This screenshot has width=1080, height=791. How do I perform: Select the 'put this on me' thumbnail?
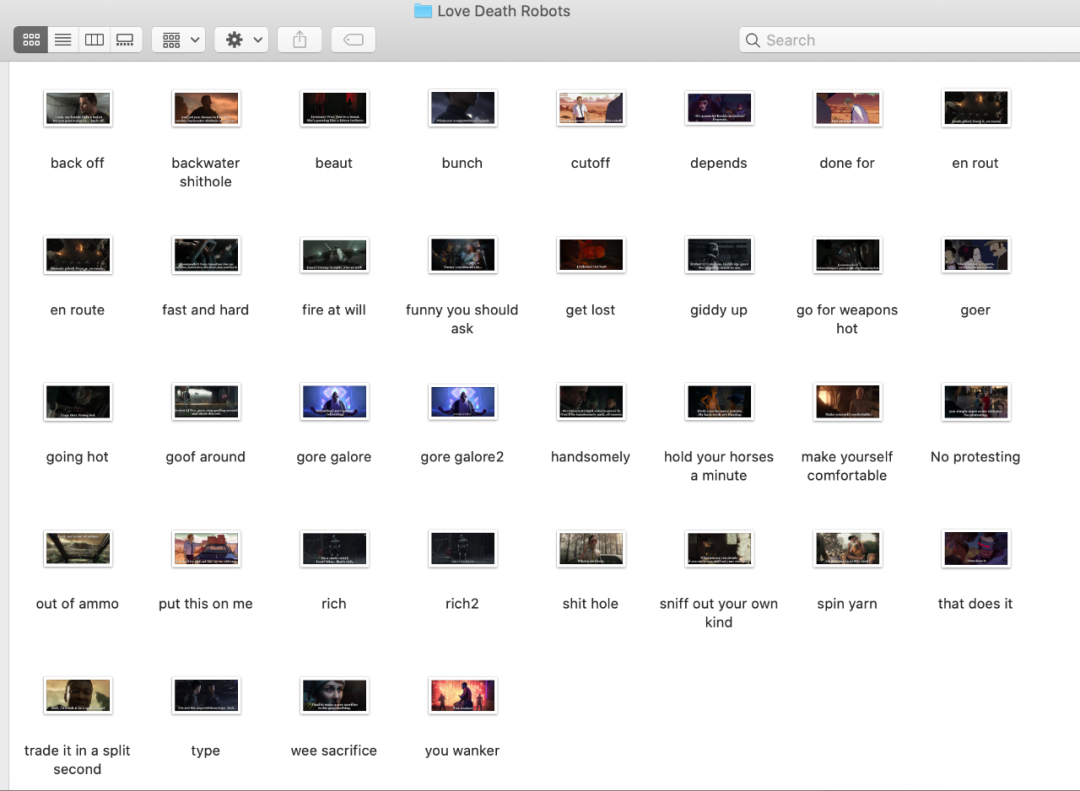point(206,549)
